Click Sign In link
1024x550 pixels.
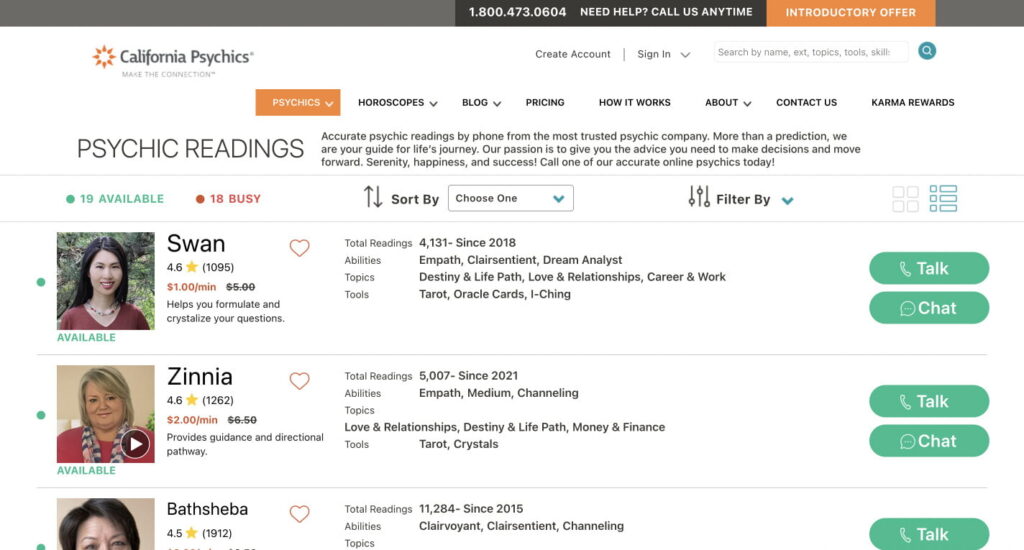point(654,54)
